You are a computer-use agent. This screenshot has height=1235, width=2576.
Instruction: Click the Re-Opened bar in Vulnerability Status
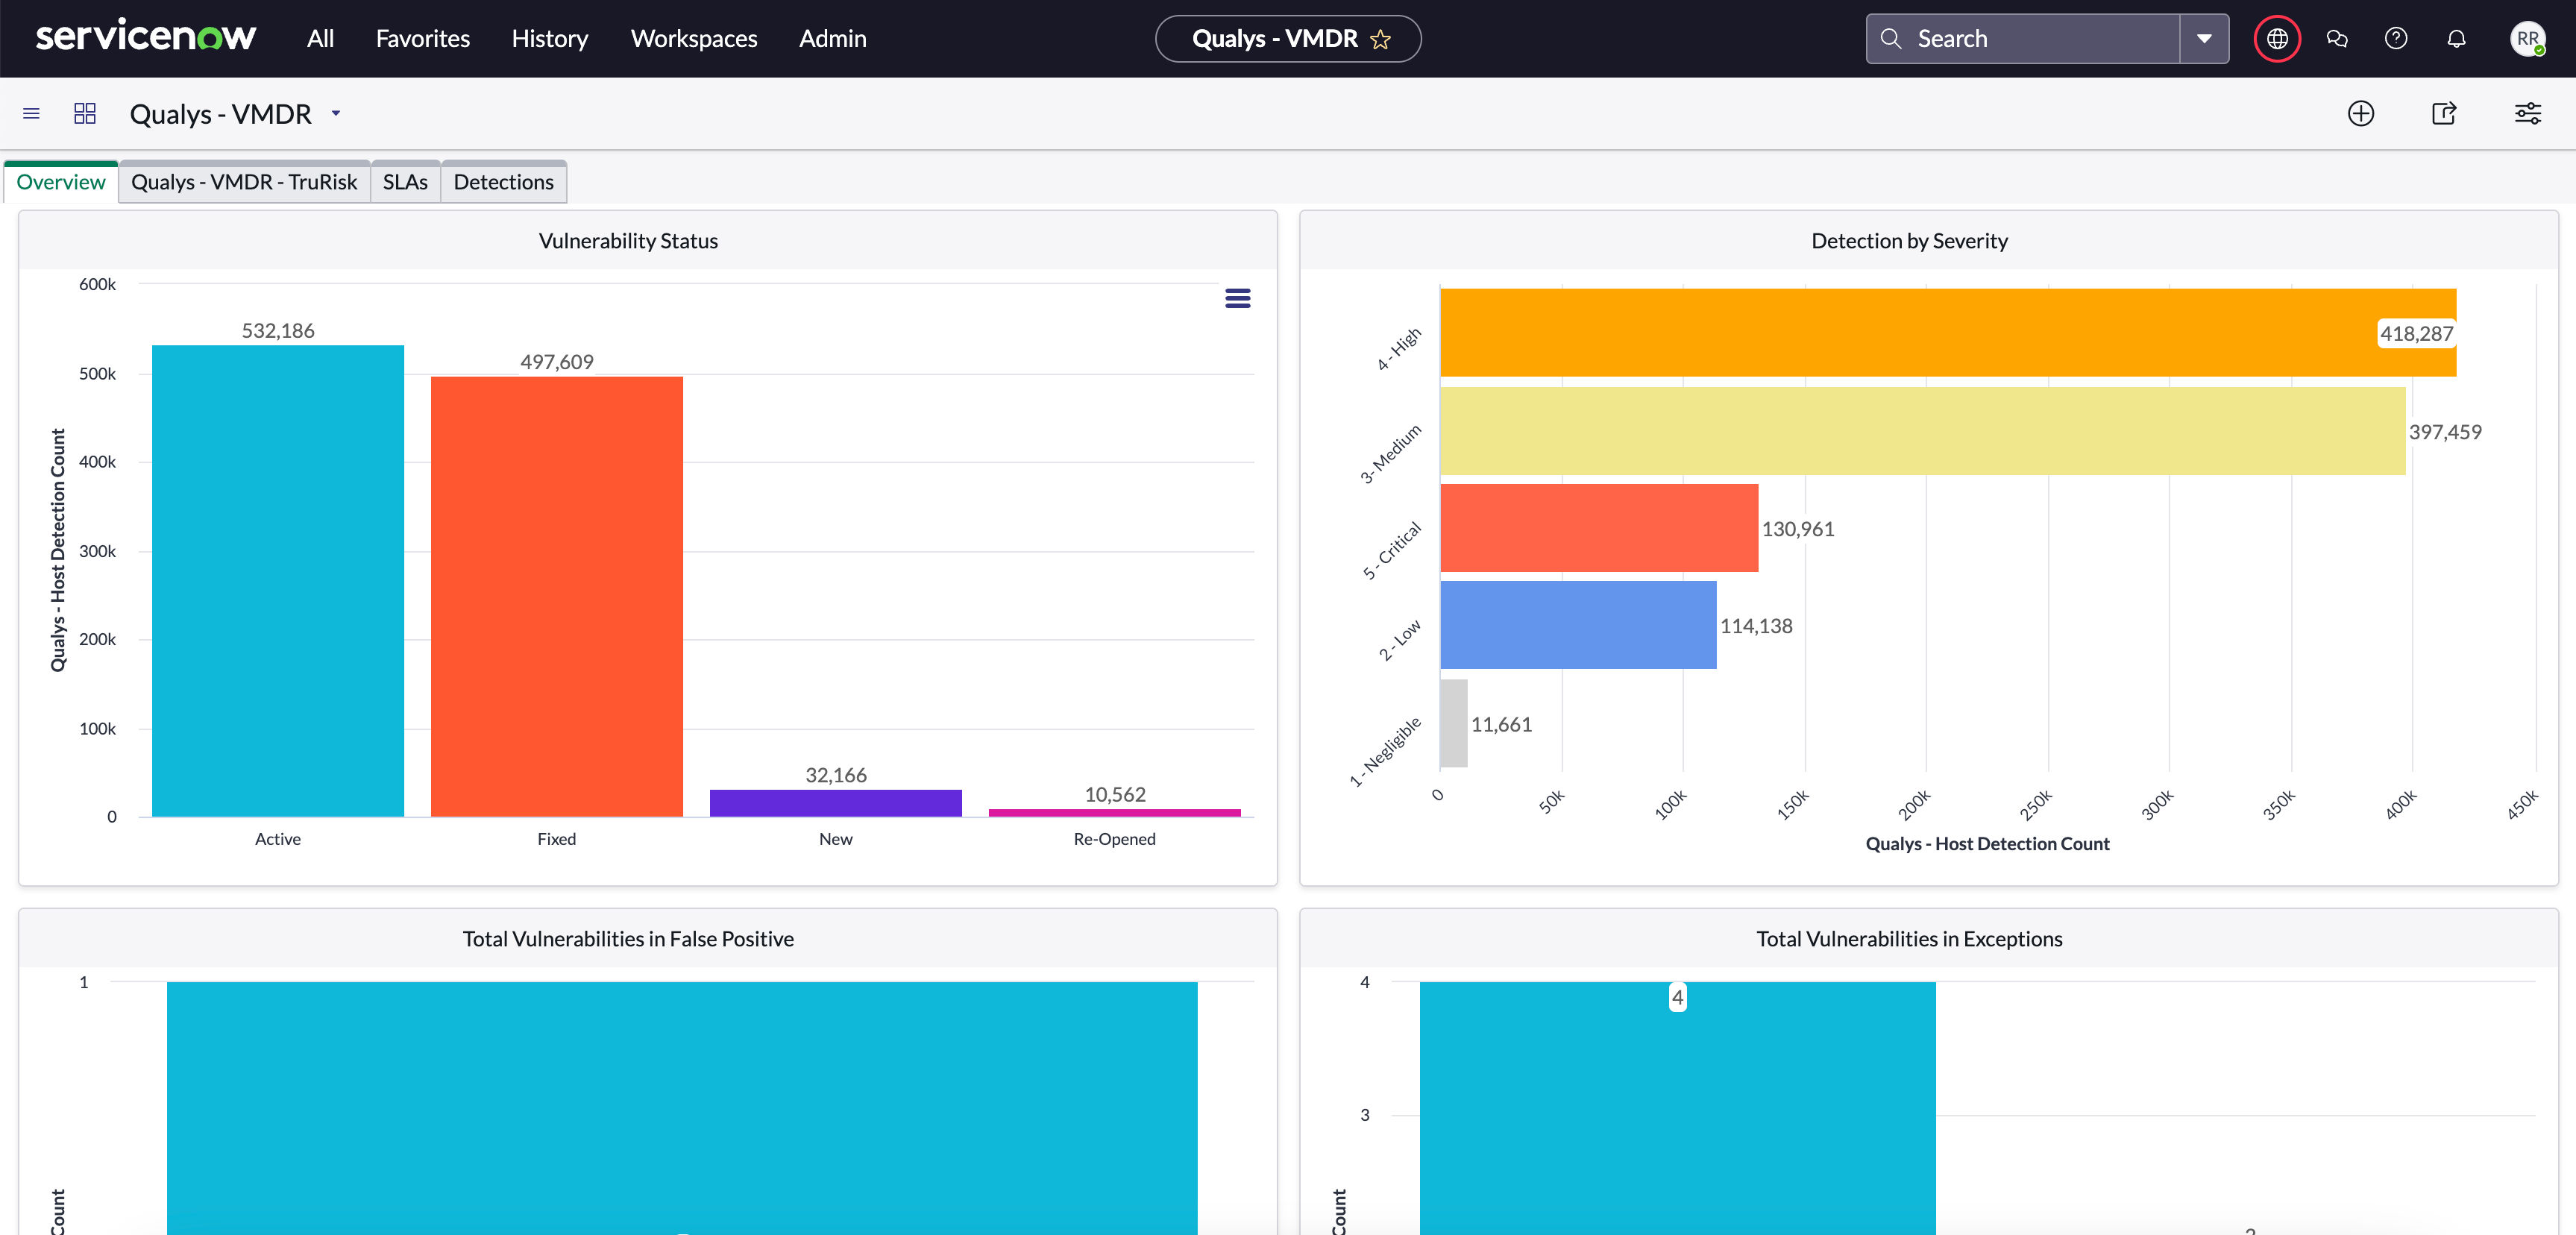1115,812
